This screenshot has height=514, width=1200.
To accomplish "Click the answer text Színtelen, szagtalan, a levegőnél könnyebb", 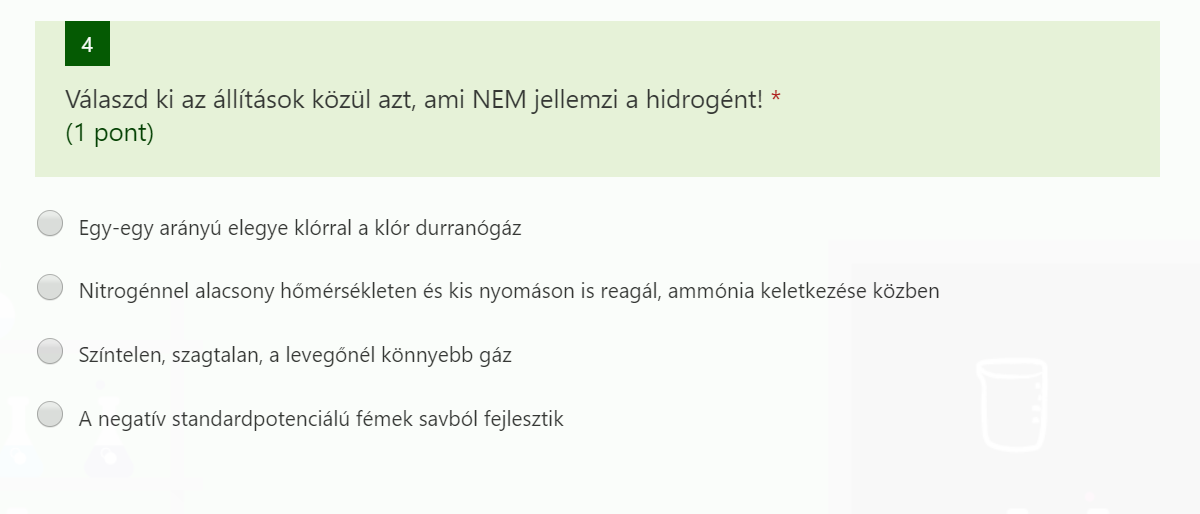I will point(295,354).
